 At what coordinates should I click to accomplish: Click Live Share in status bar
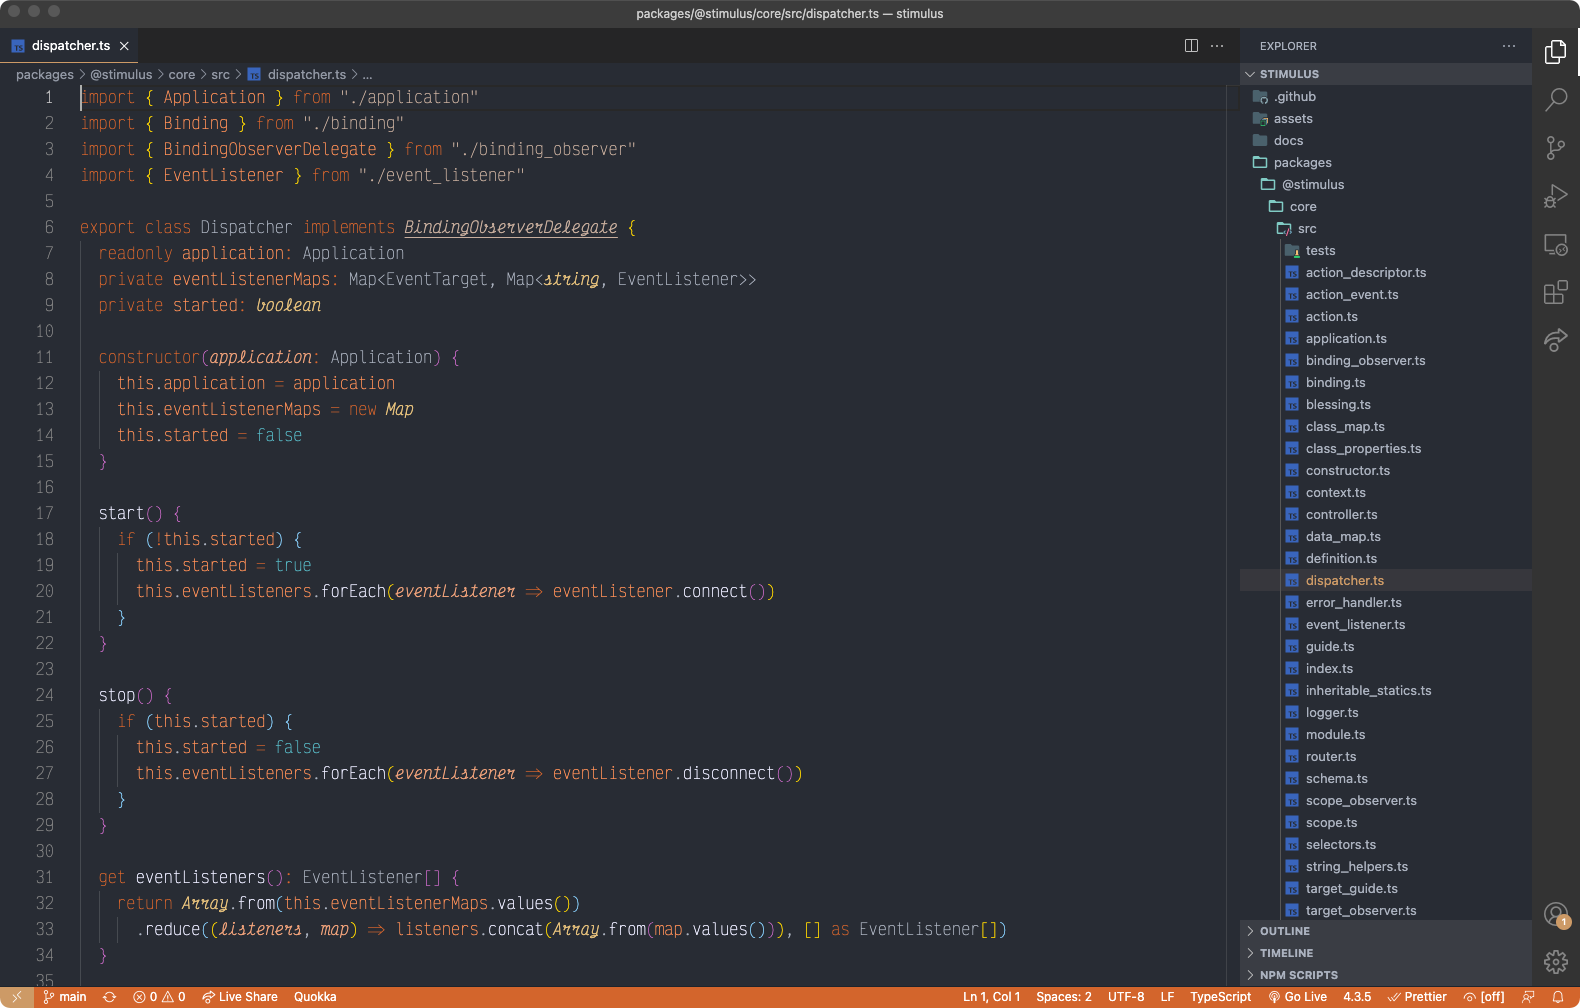[x=240, y=997]
